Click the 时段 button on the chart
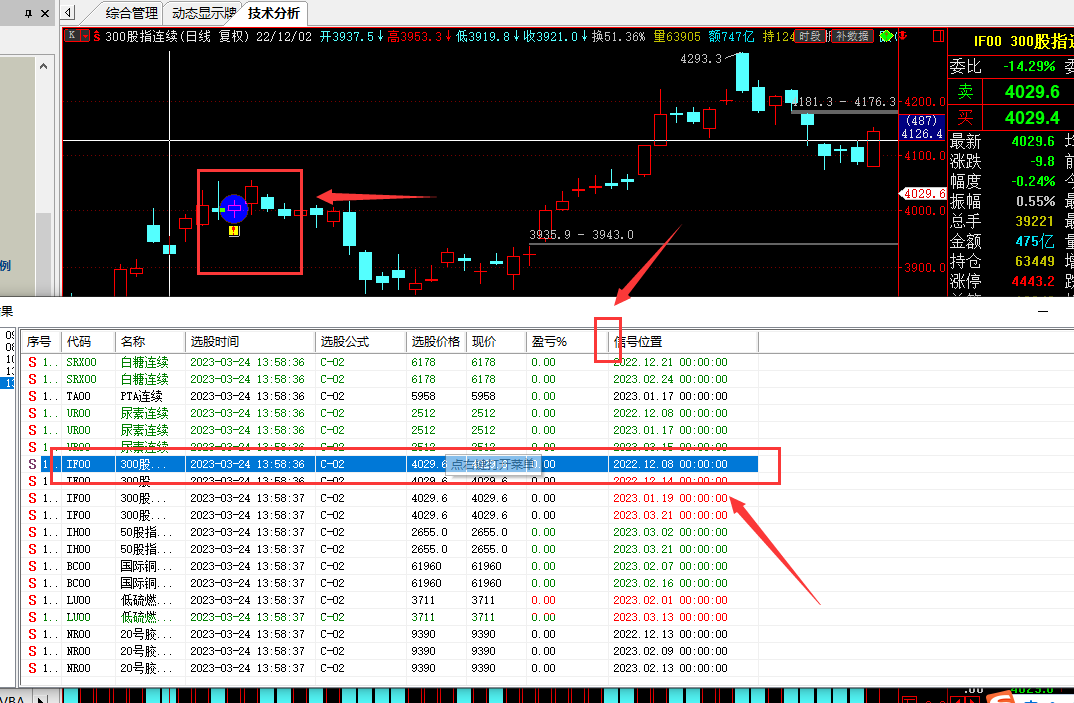This screenshot has width=1074, height=703. coord(810,36)
